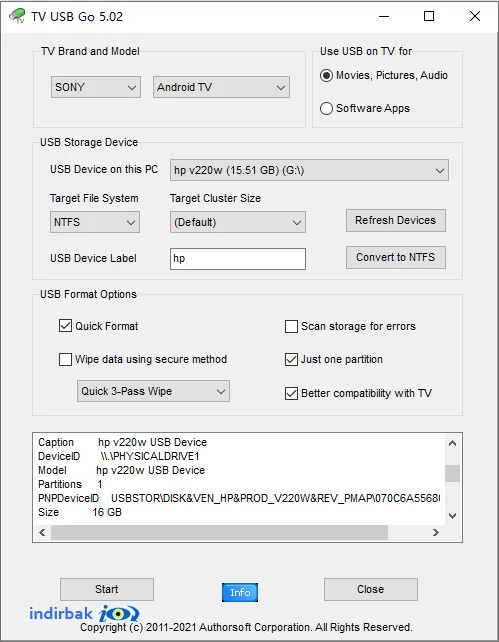Close window with title bar X
Image resolution: width=499 pixels, height=642 pixels.
click(475, 16)
